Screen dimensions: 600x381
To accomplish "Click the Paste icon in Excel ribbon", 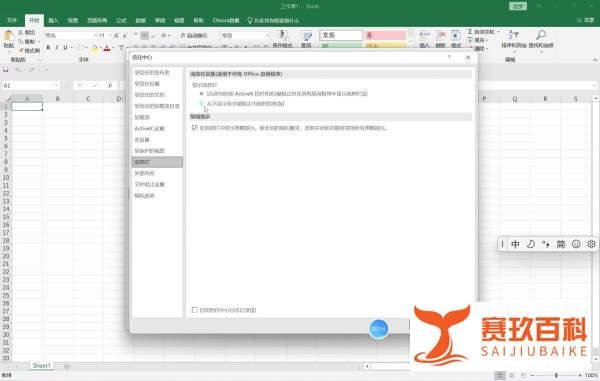I will pyautogui.click(x=9, y=37).
